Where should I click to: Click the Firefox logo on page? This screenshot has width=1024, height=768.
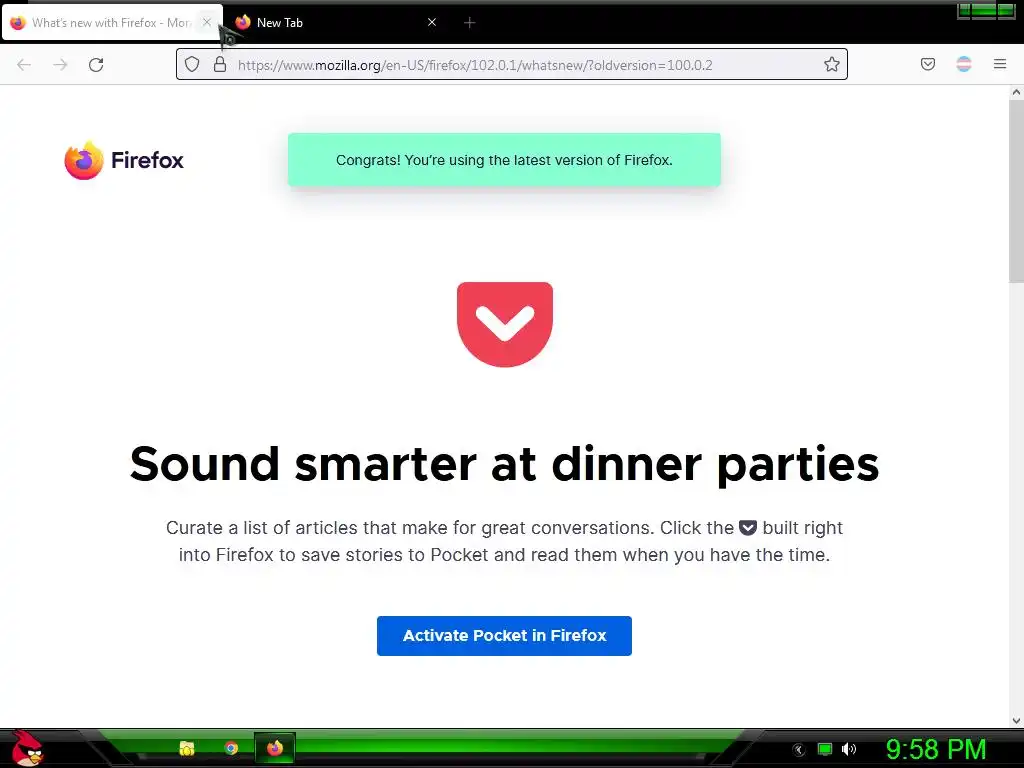point(124,160)
